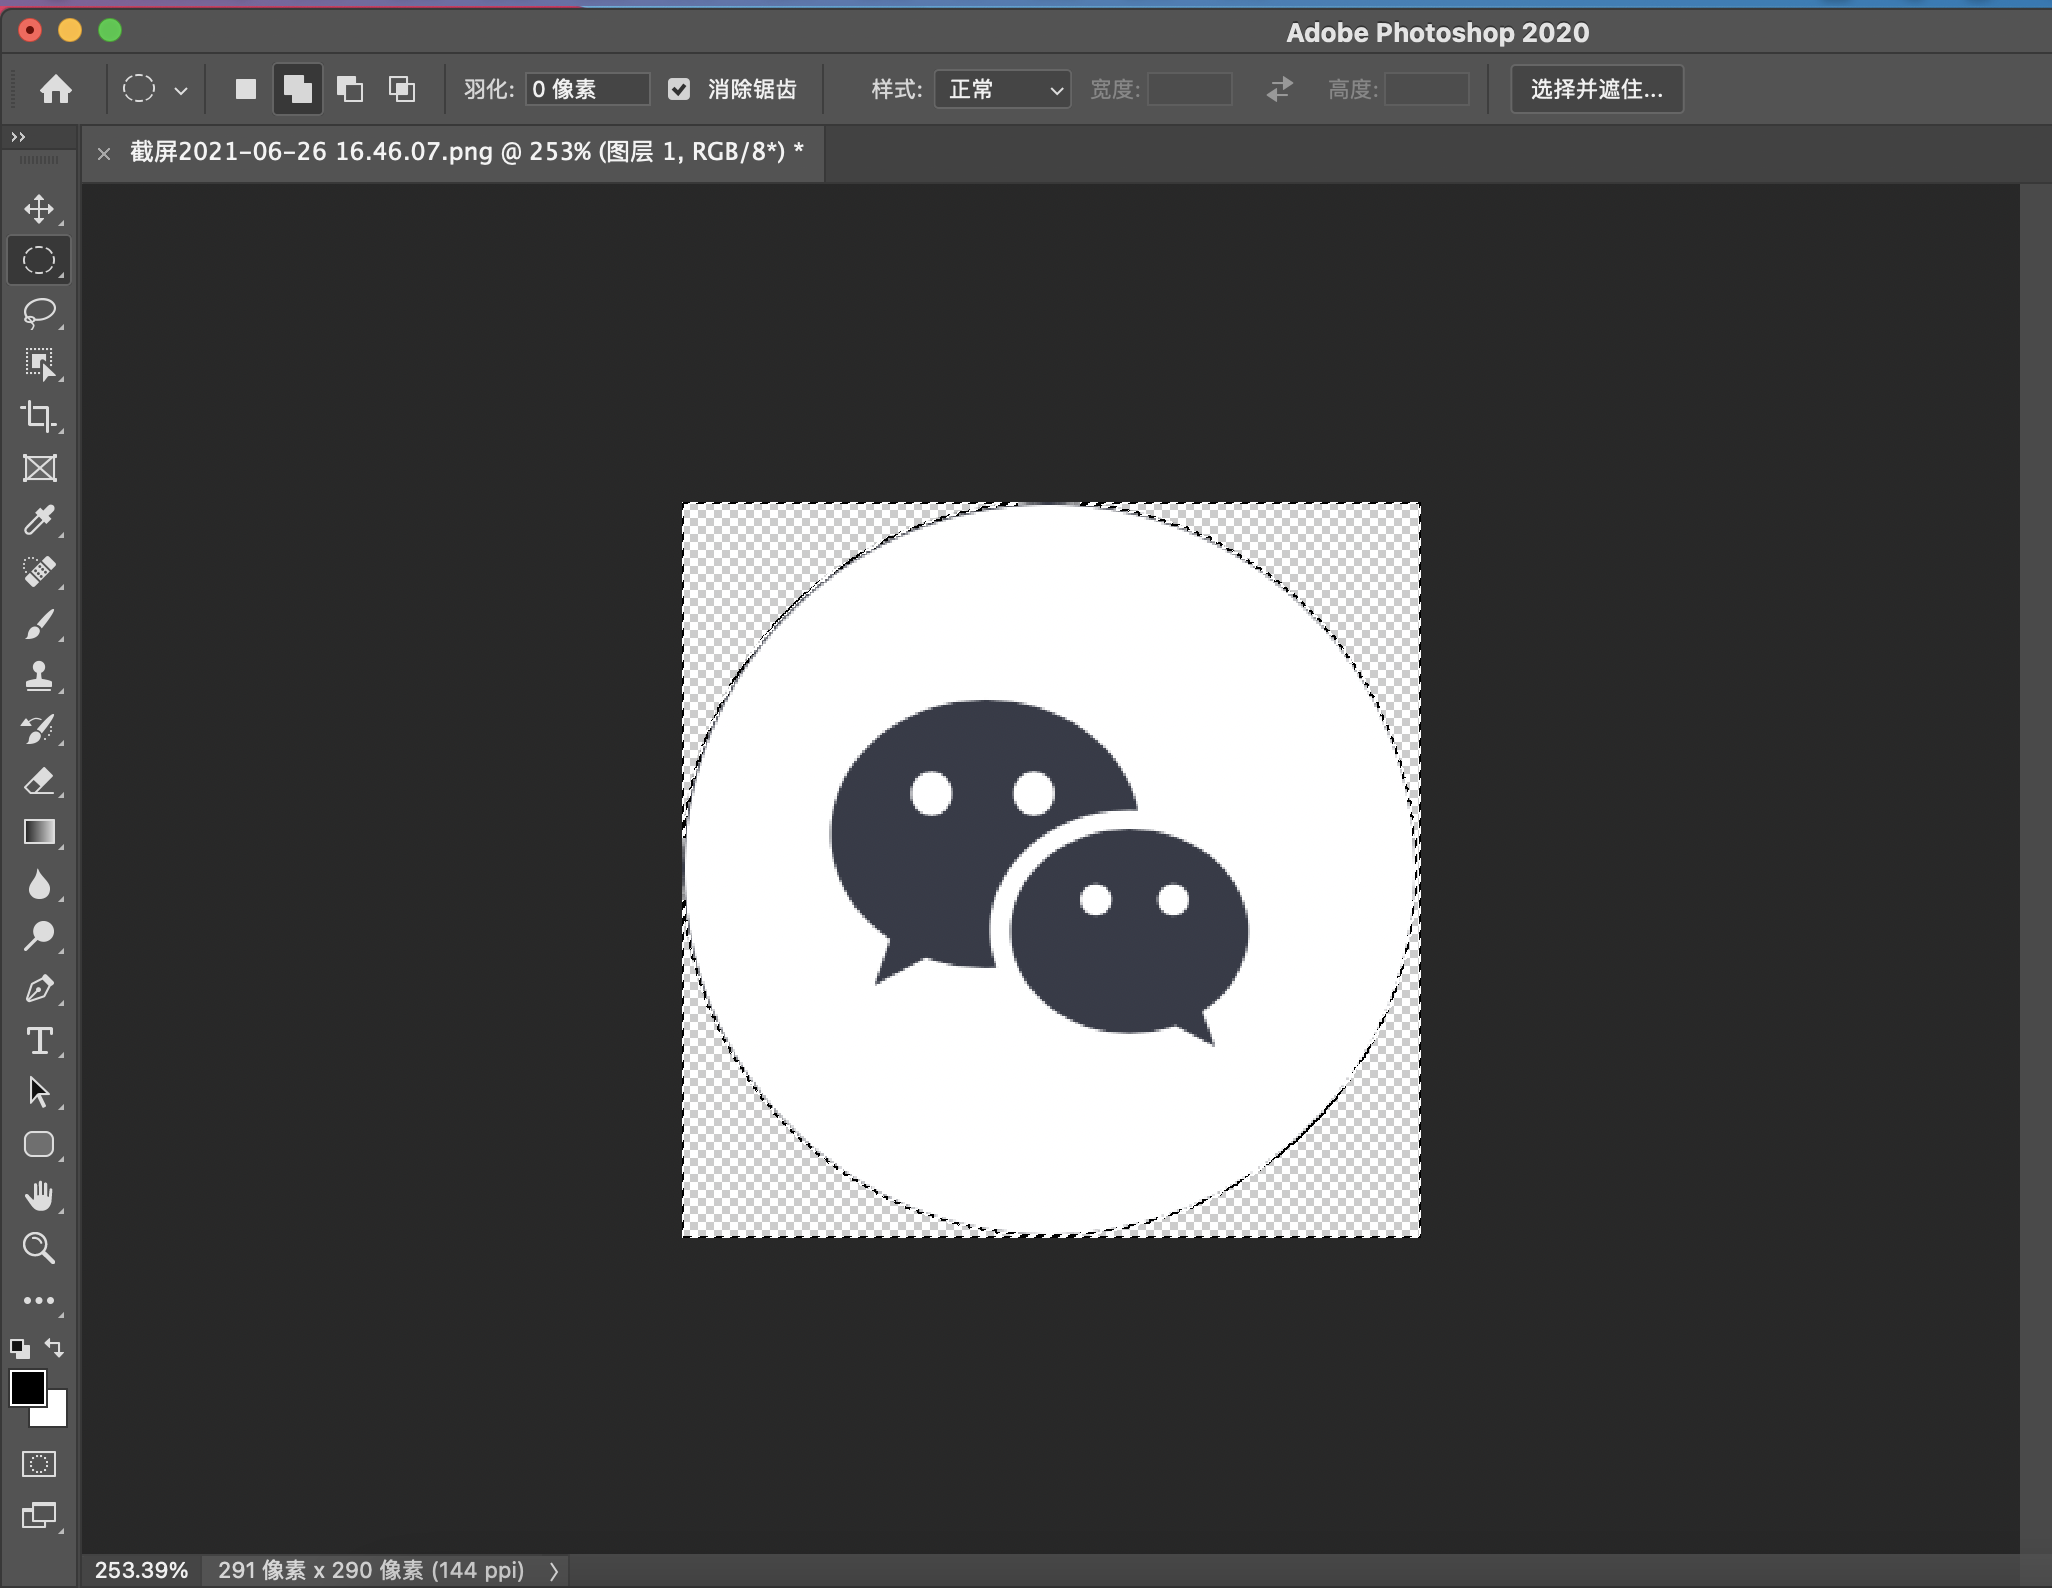Choose New selection mode
Image resolution: width=2052 pixels, height=1588 pixels.
click(x=246, y=90)
